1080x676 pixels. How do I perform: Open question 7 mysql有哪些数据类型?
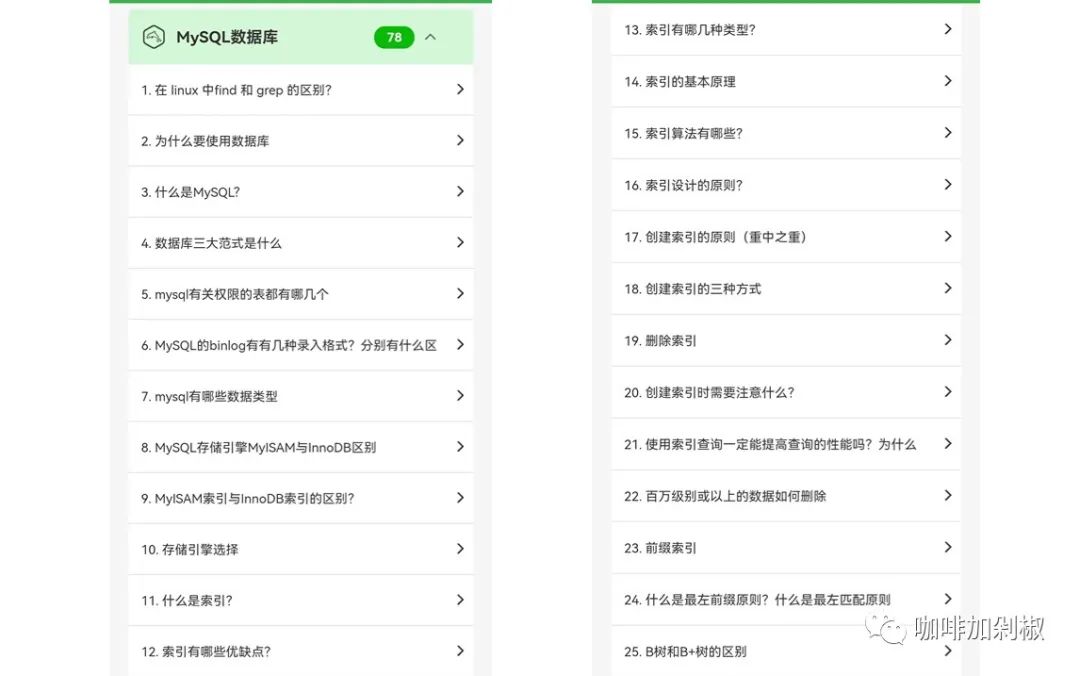click(300, 396)
